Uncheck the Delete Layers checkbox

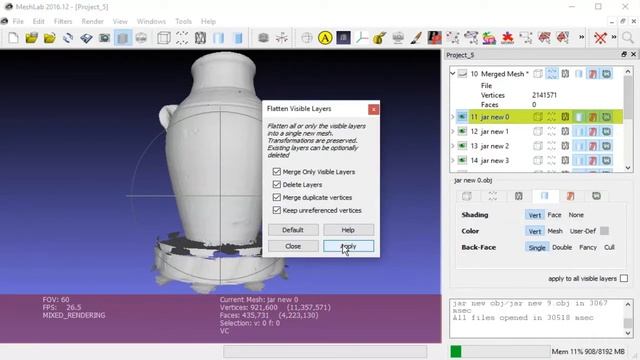[277, 184]
